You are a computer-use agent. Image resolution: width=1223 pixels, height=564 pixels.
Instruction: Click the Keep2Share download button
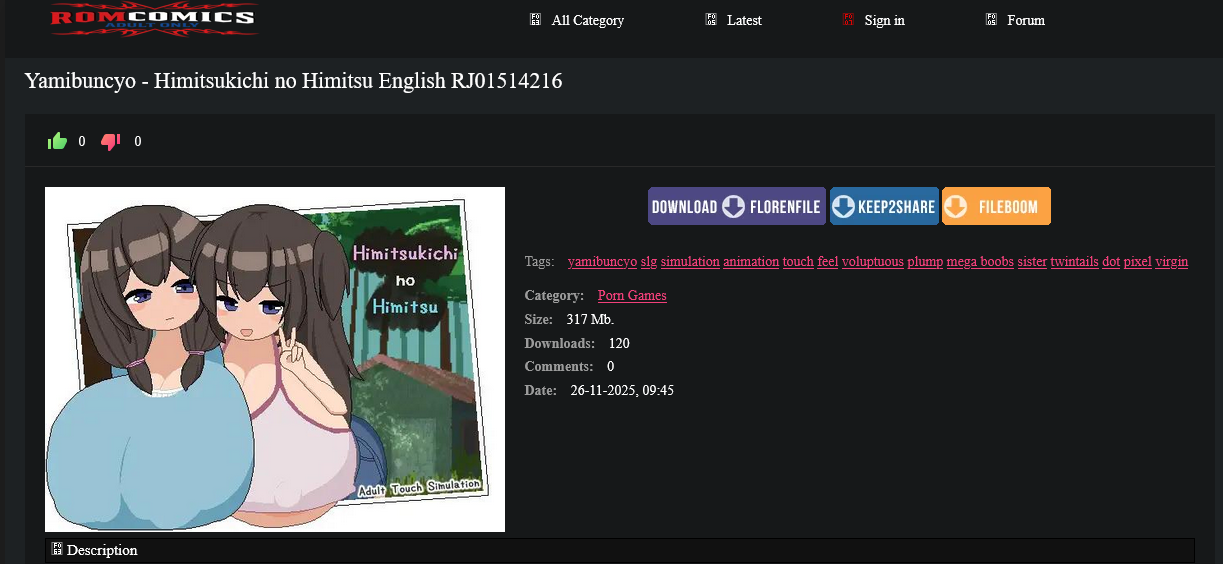click(884, 206)
